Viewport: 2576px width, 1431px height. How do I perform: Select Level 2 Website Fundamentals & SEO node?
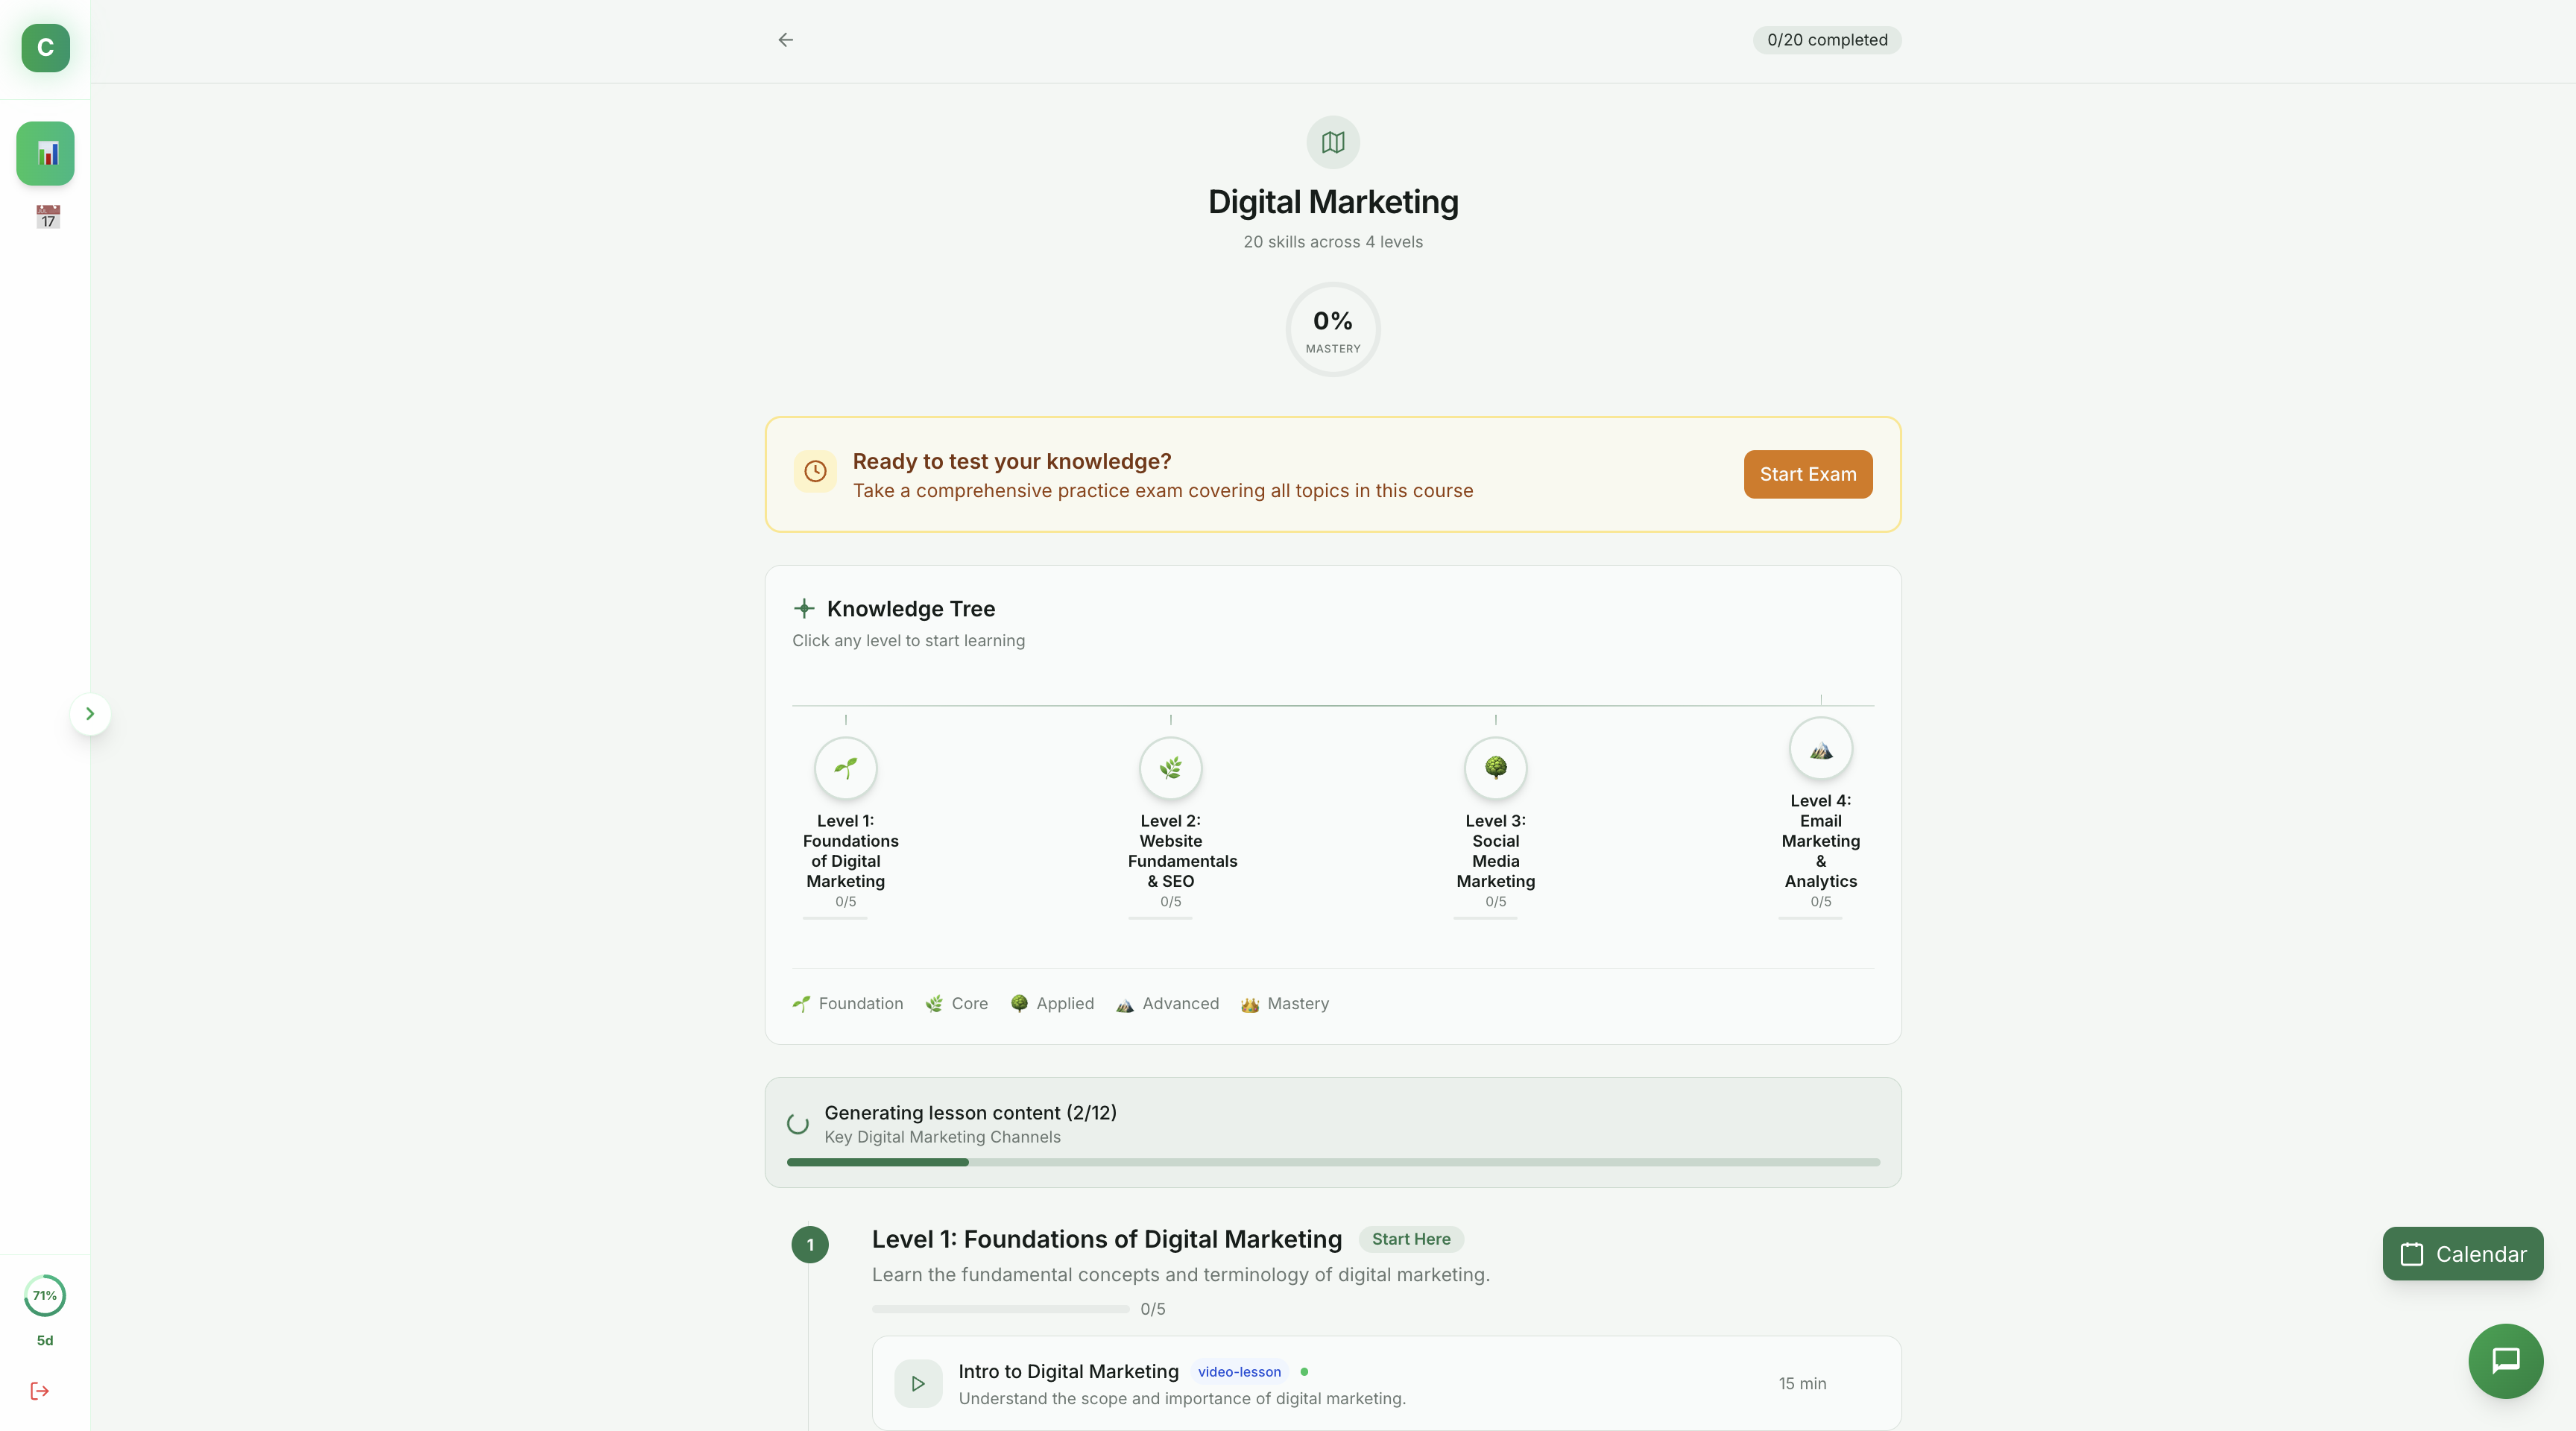(1170, 768)
